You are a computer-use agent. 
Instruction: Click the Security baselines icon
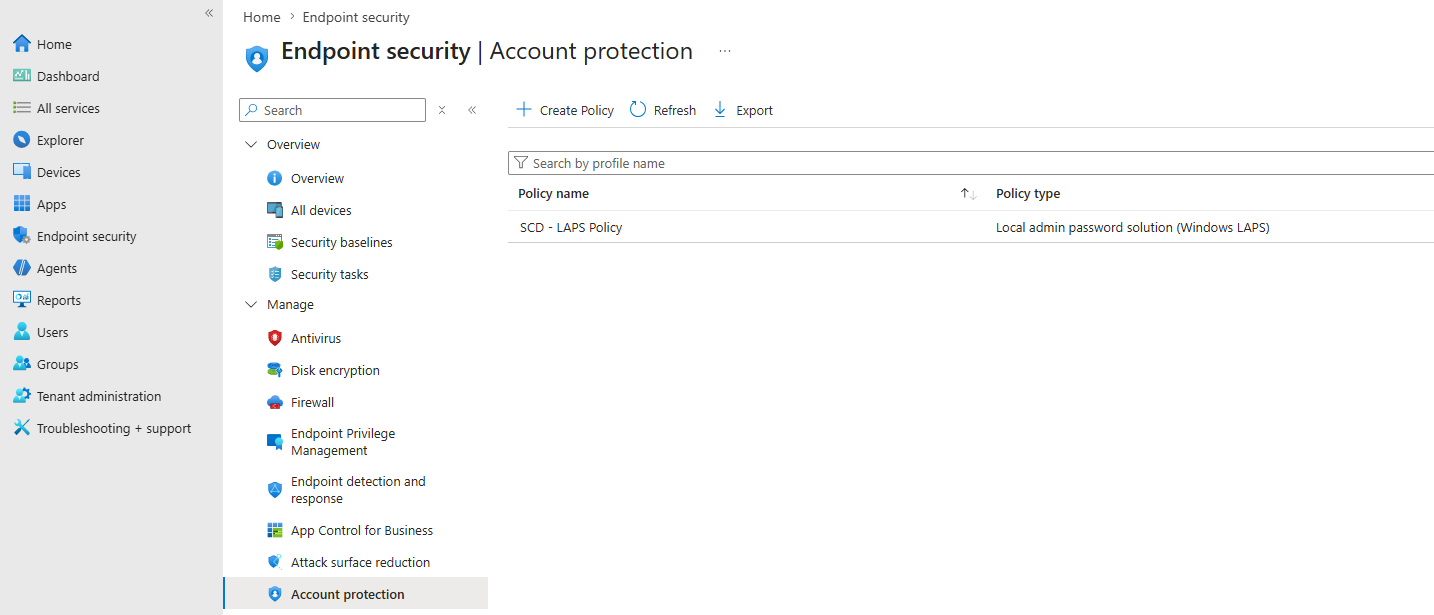pos(275,242)
